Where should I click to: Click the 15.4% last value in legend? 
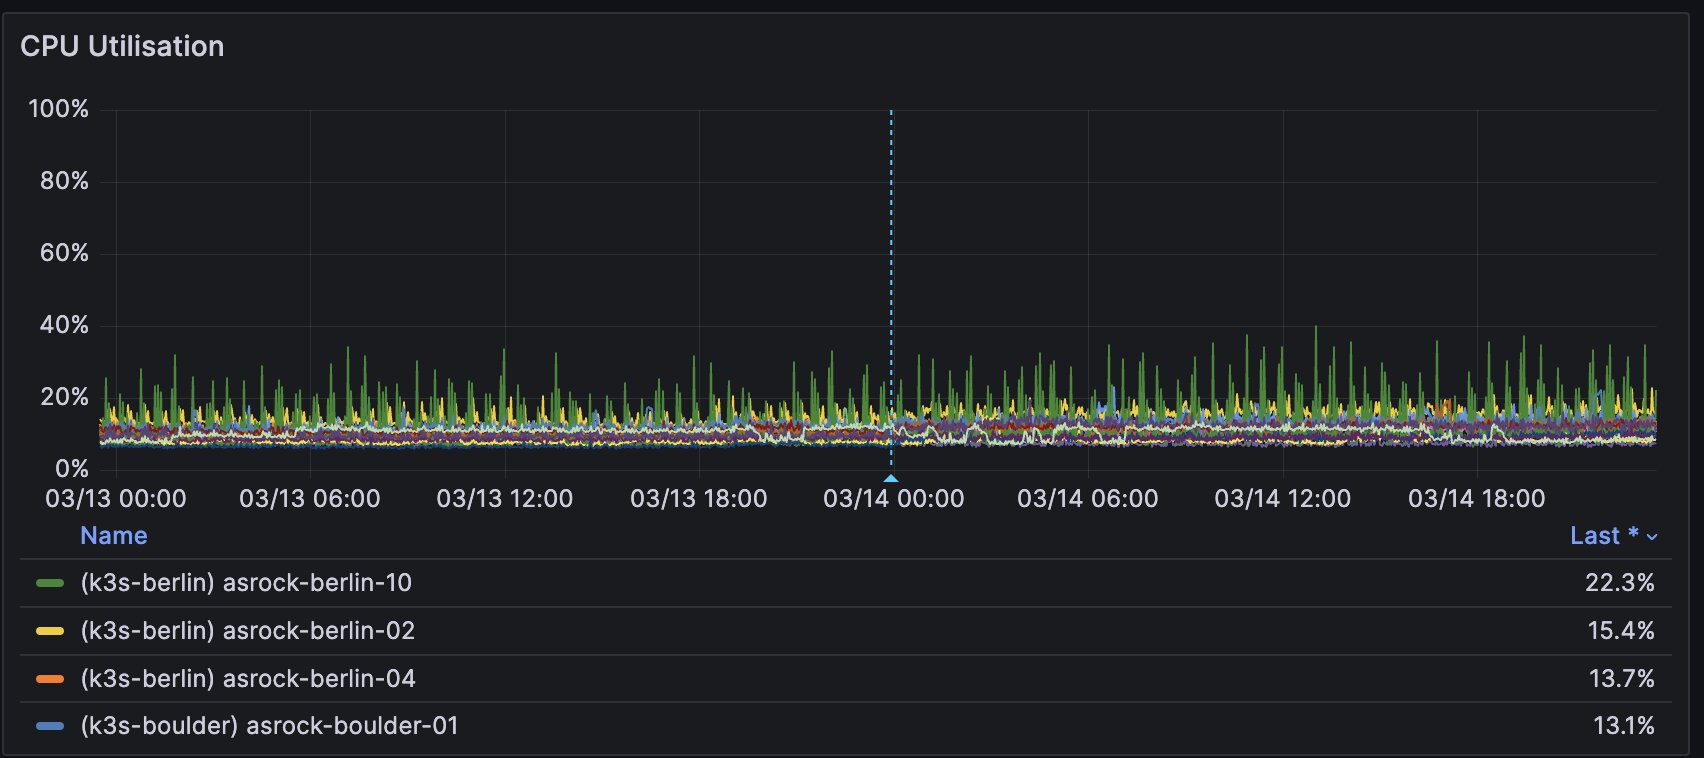pos(1620,631)
